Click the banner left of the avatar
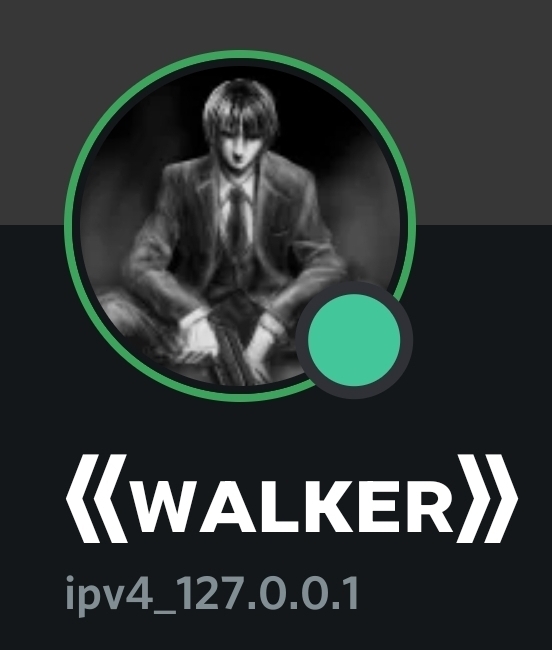This screenshot has width=552, height=650. click(32, 112)
